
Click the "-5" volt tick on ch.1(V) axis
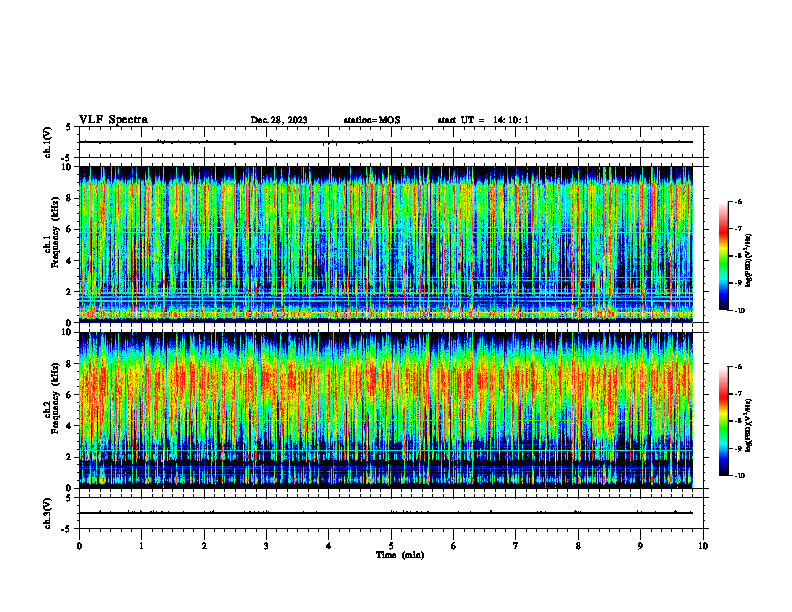(68, 158)
